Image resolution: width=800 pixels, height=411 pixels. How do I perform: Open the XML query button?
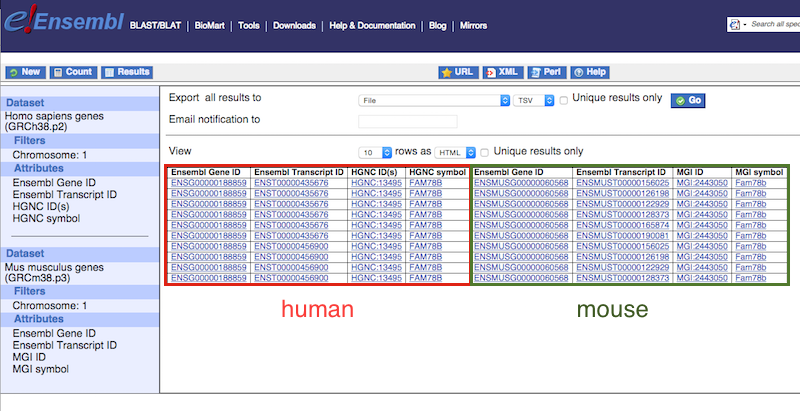coord(503,72)
